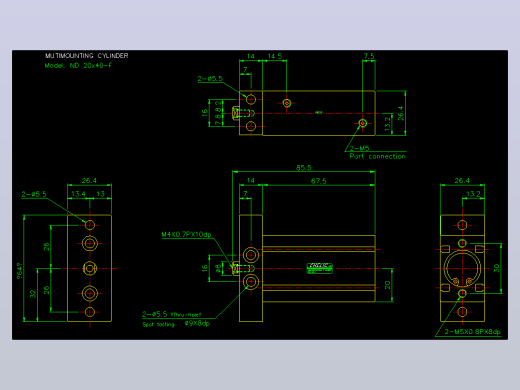Click the 13.4 dimension value
The image size is (520, 390).
click(78, 194)
